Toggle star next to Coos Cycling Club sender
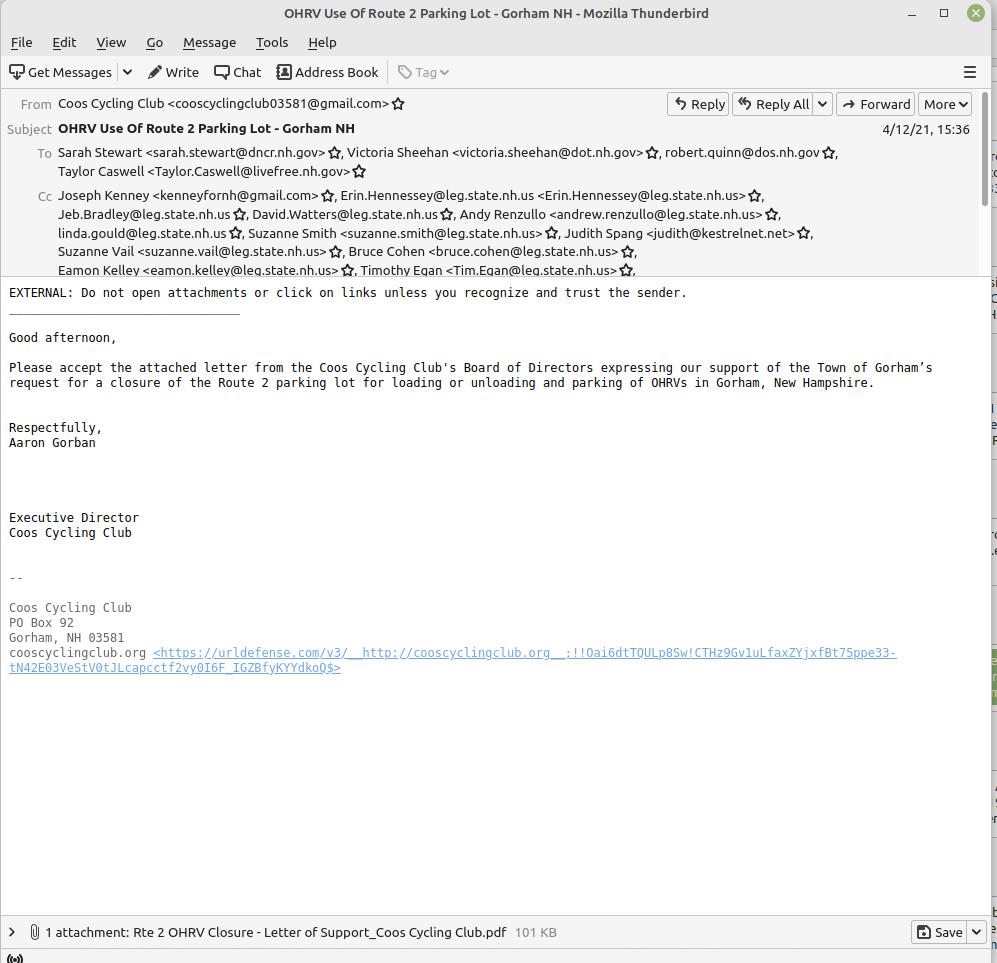This screenshot has height=963, width=997. [398, 104]
